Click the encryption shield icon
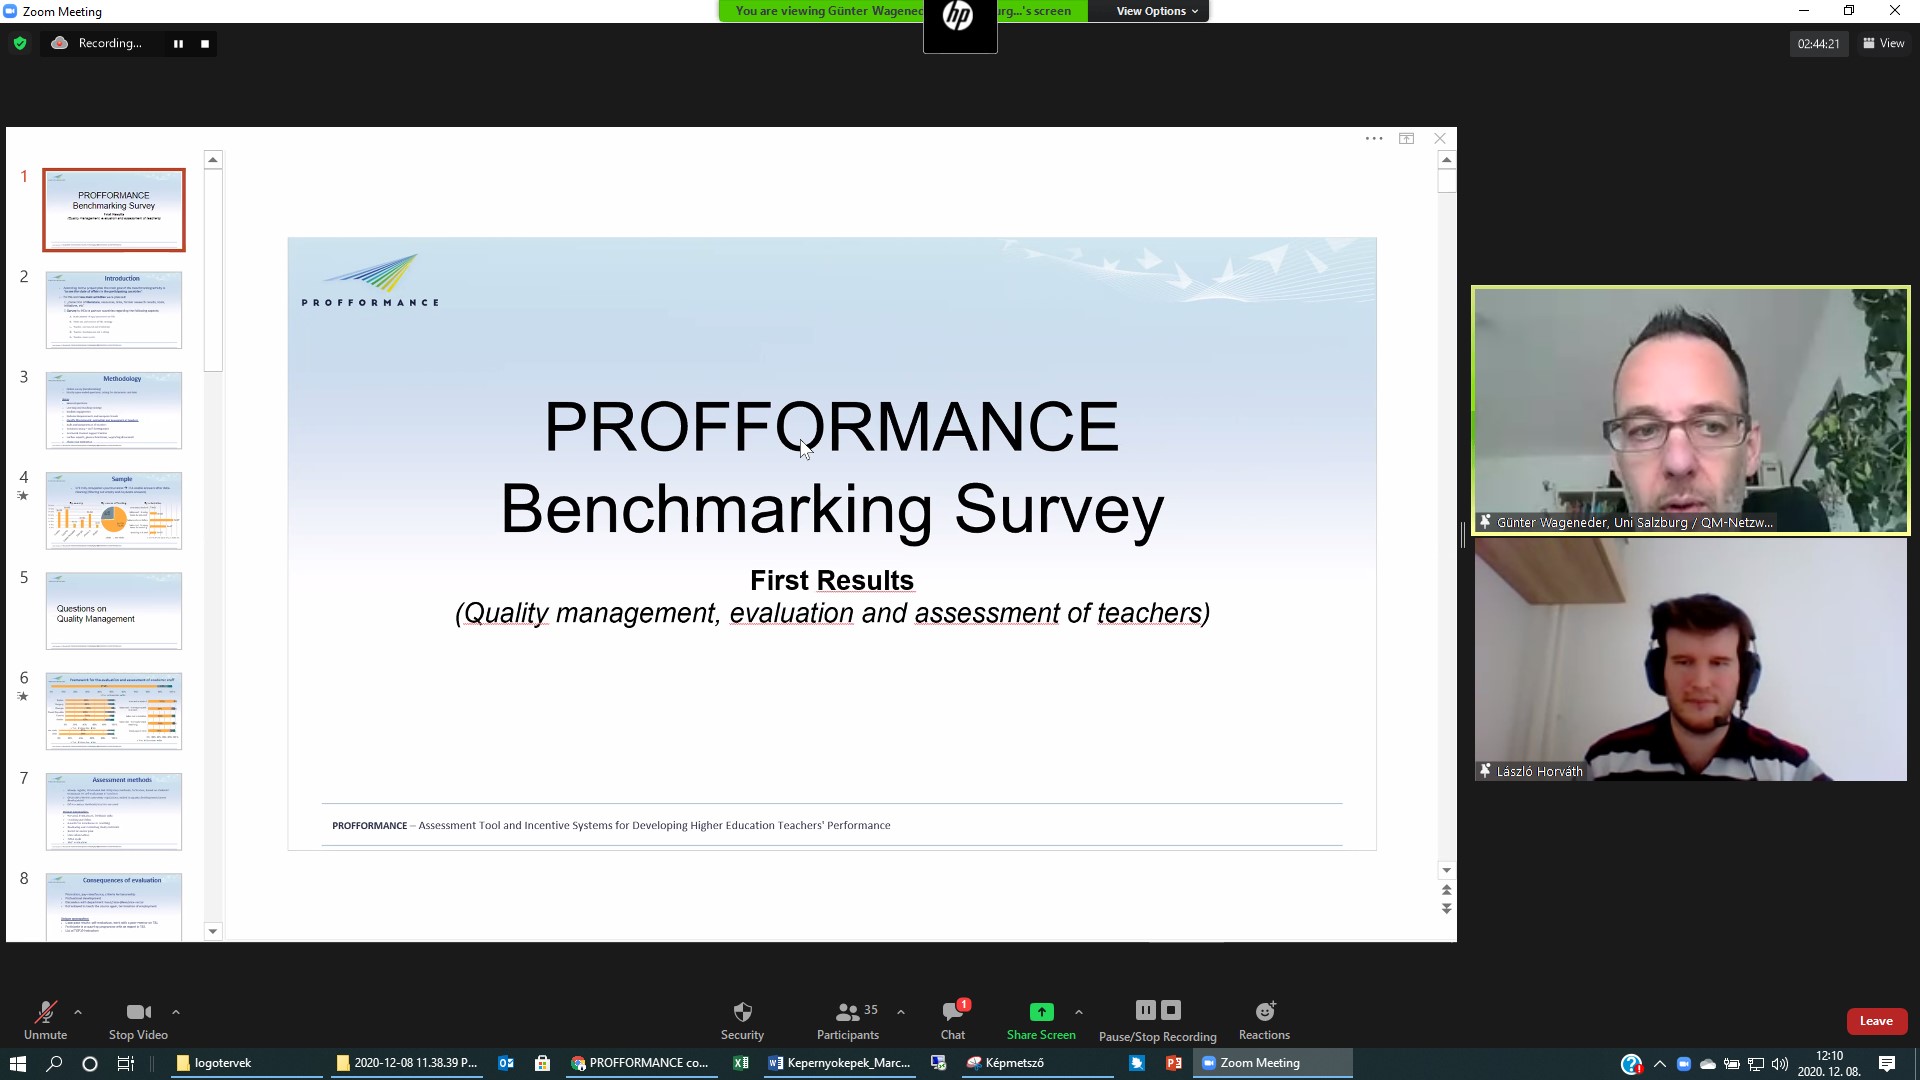Image resolution: width=1920 pixels, height=1080 pixels. coord(20,43)
